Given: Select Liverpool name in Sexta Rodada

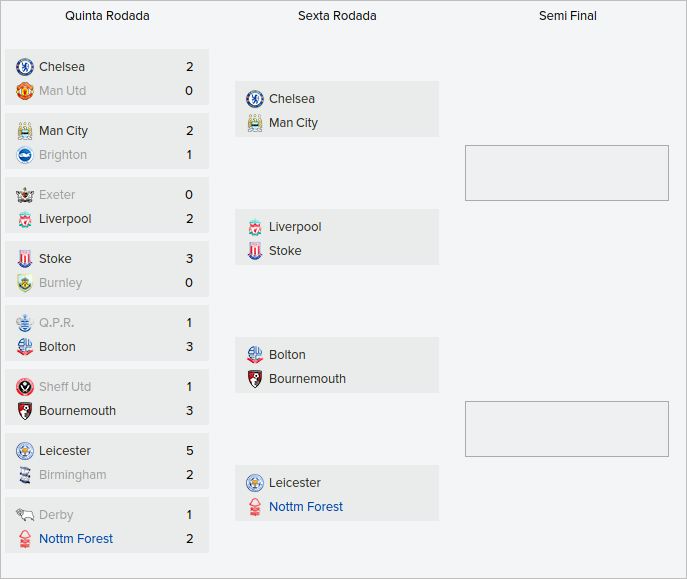Looking at the screenshot, I should 295,227.
